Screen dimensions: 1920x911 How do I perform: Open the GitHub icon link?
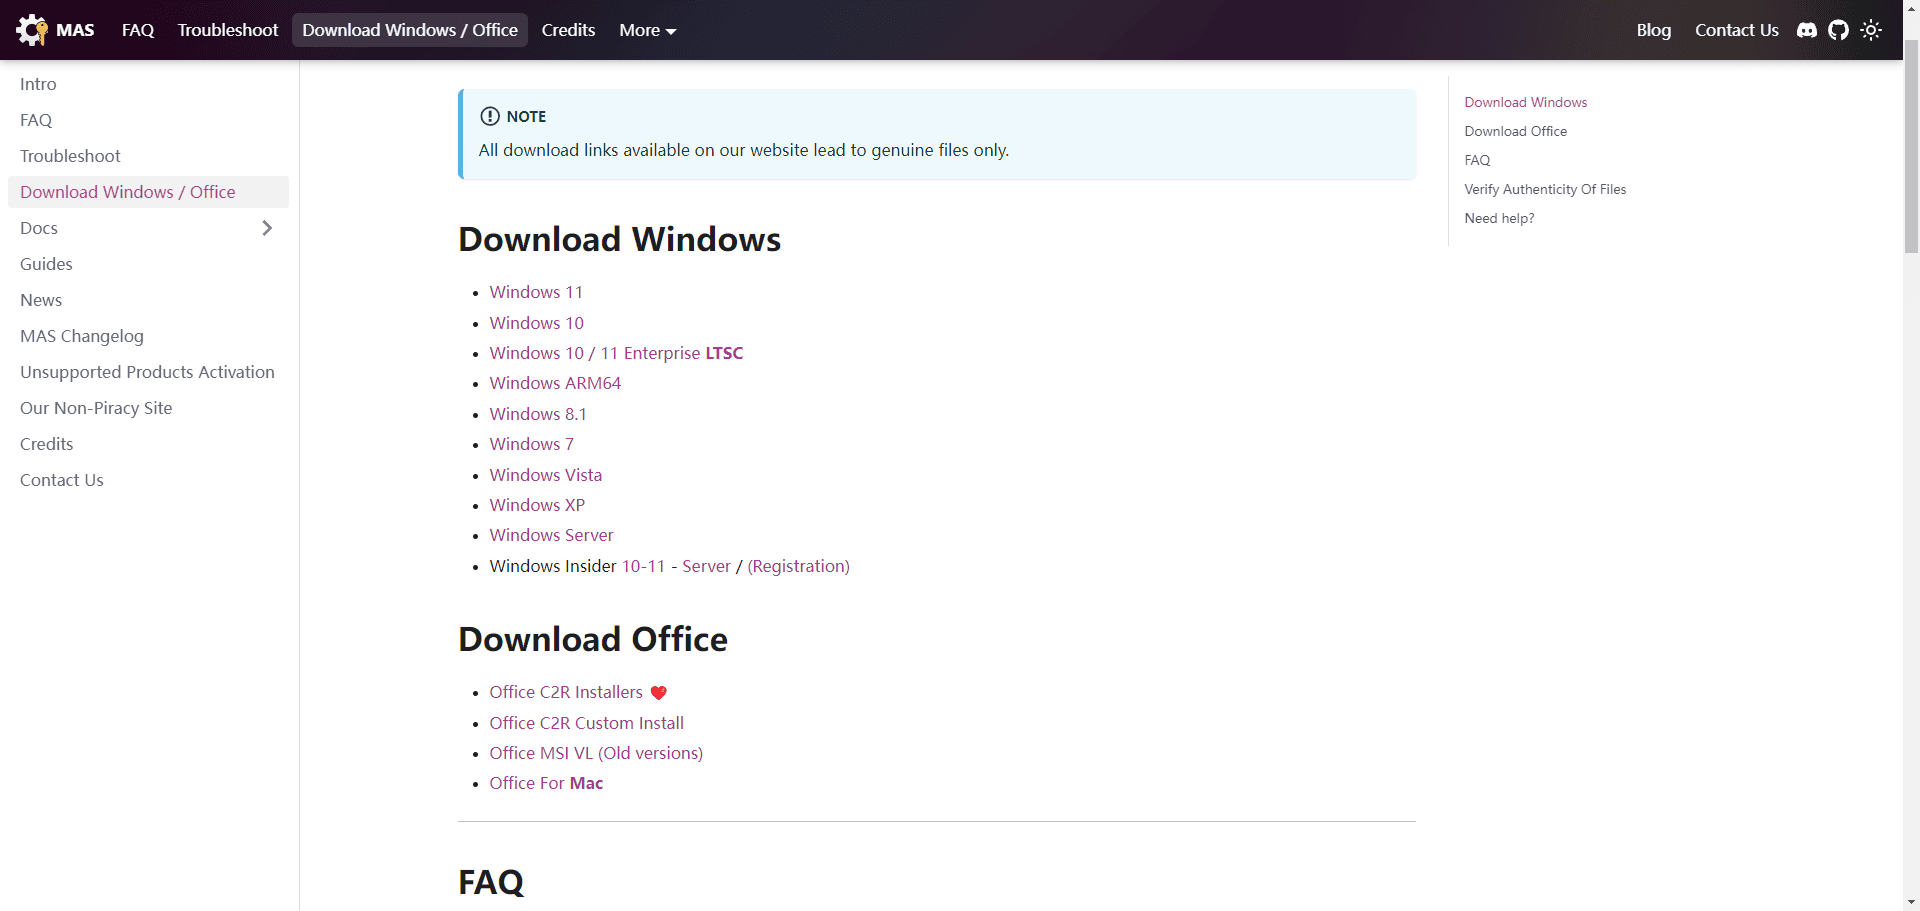point(1838,30)
